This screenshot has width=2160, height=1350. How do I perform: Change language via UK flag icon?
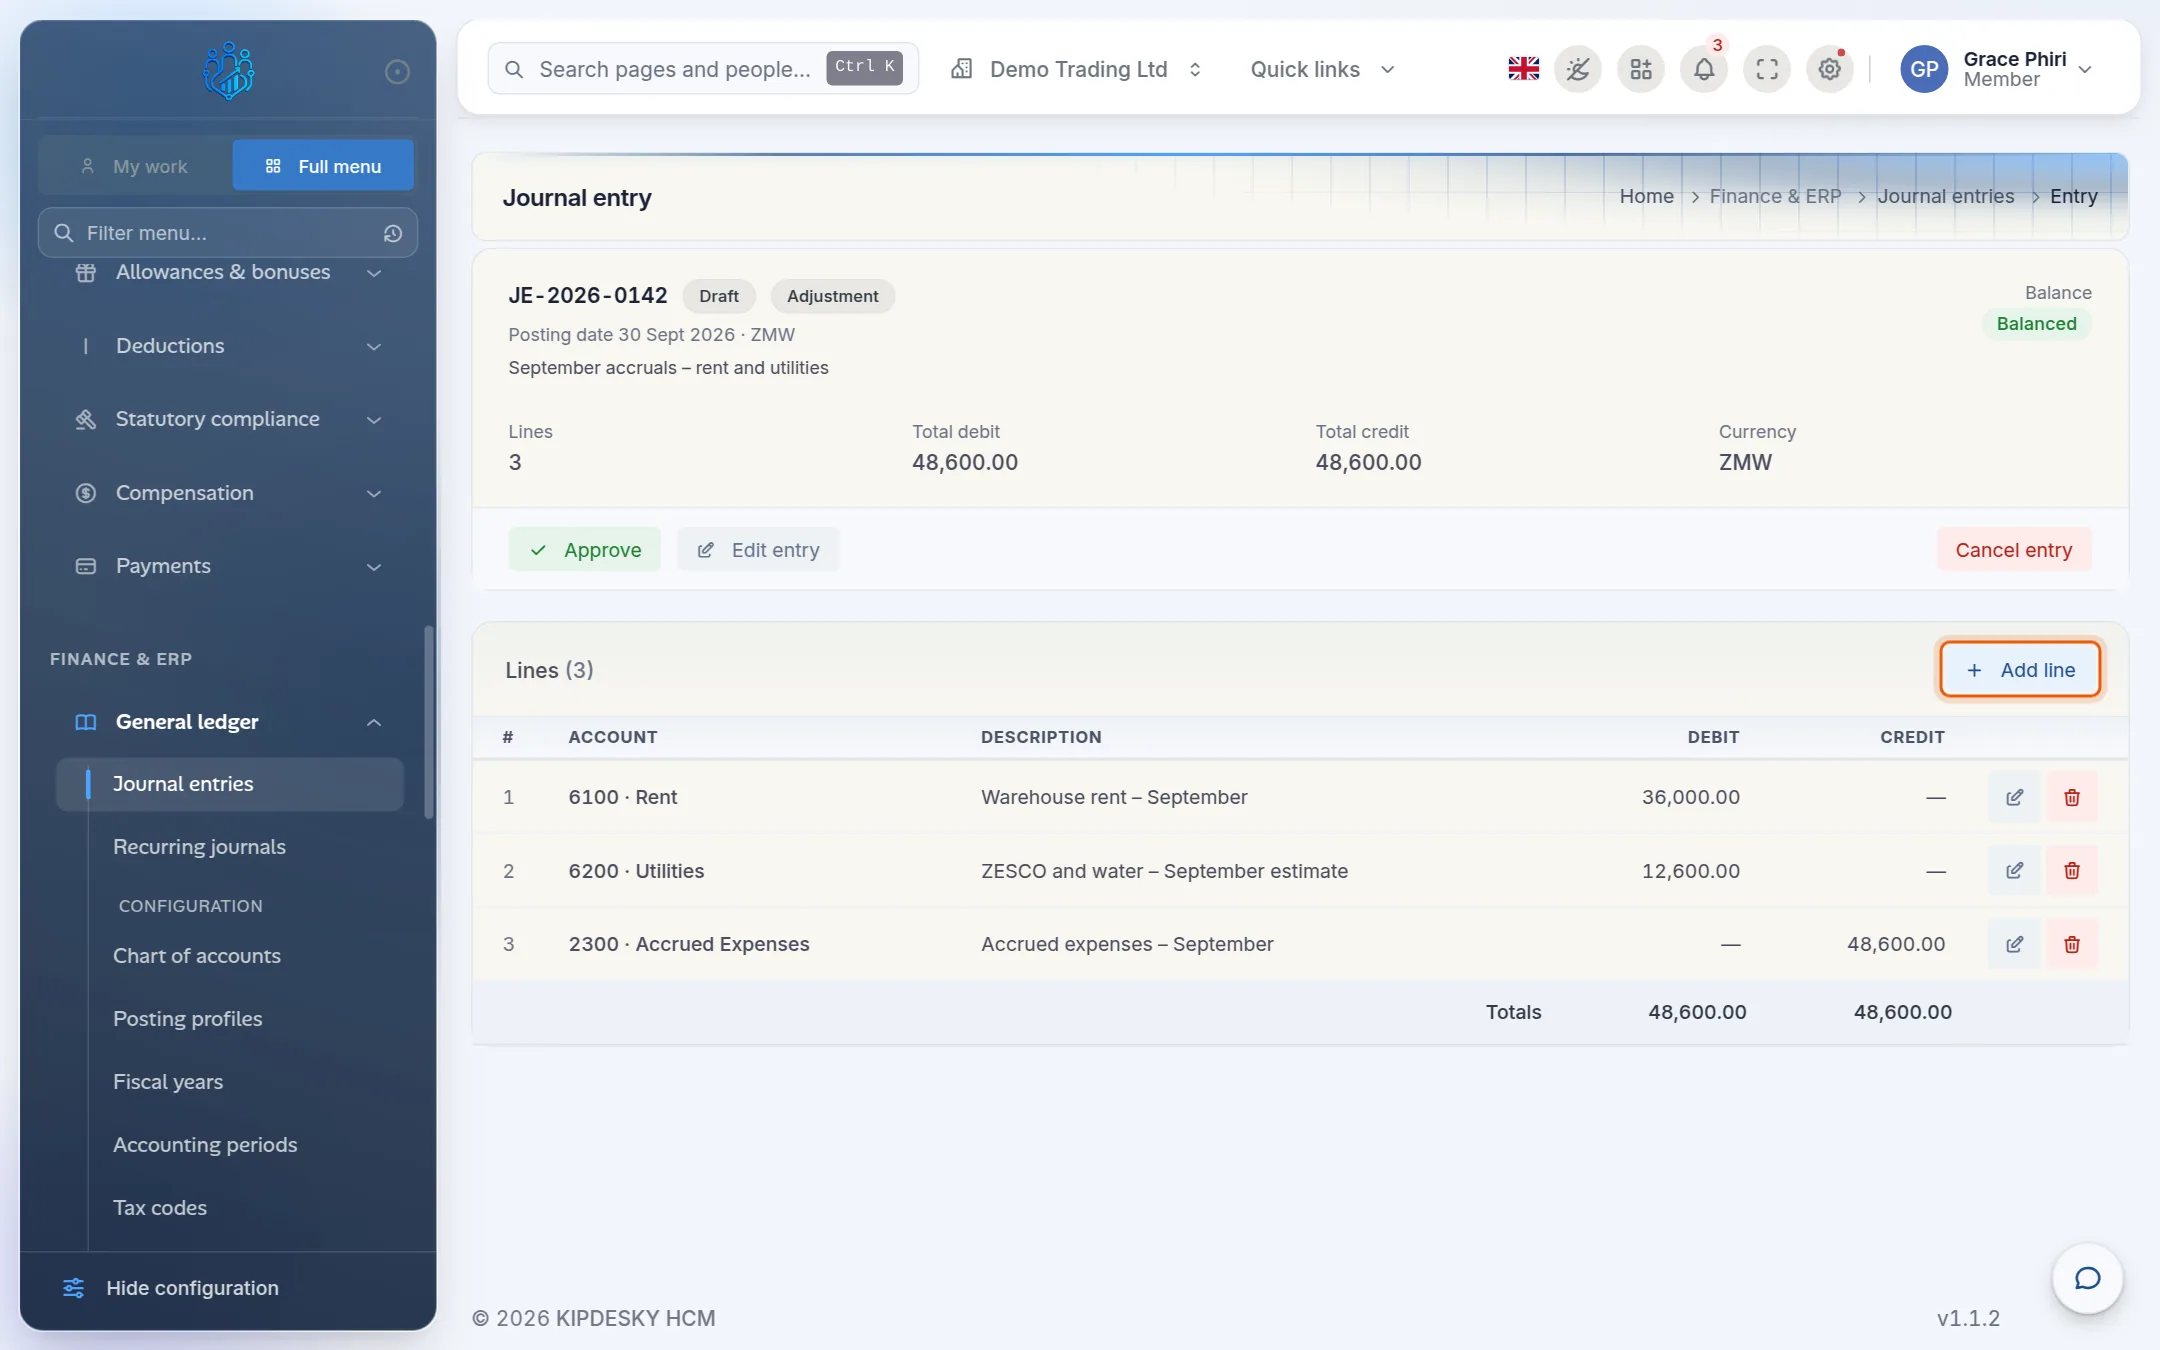point(1523,69)
